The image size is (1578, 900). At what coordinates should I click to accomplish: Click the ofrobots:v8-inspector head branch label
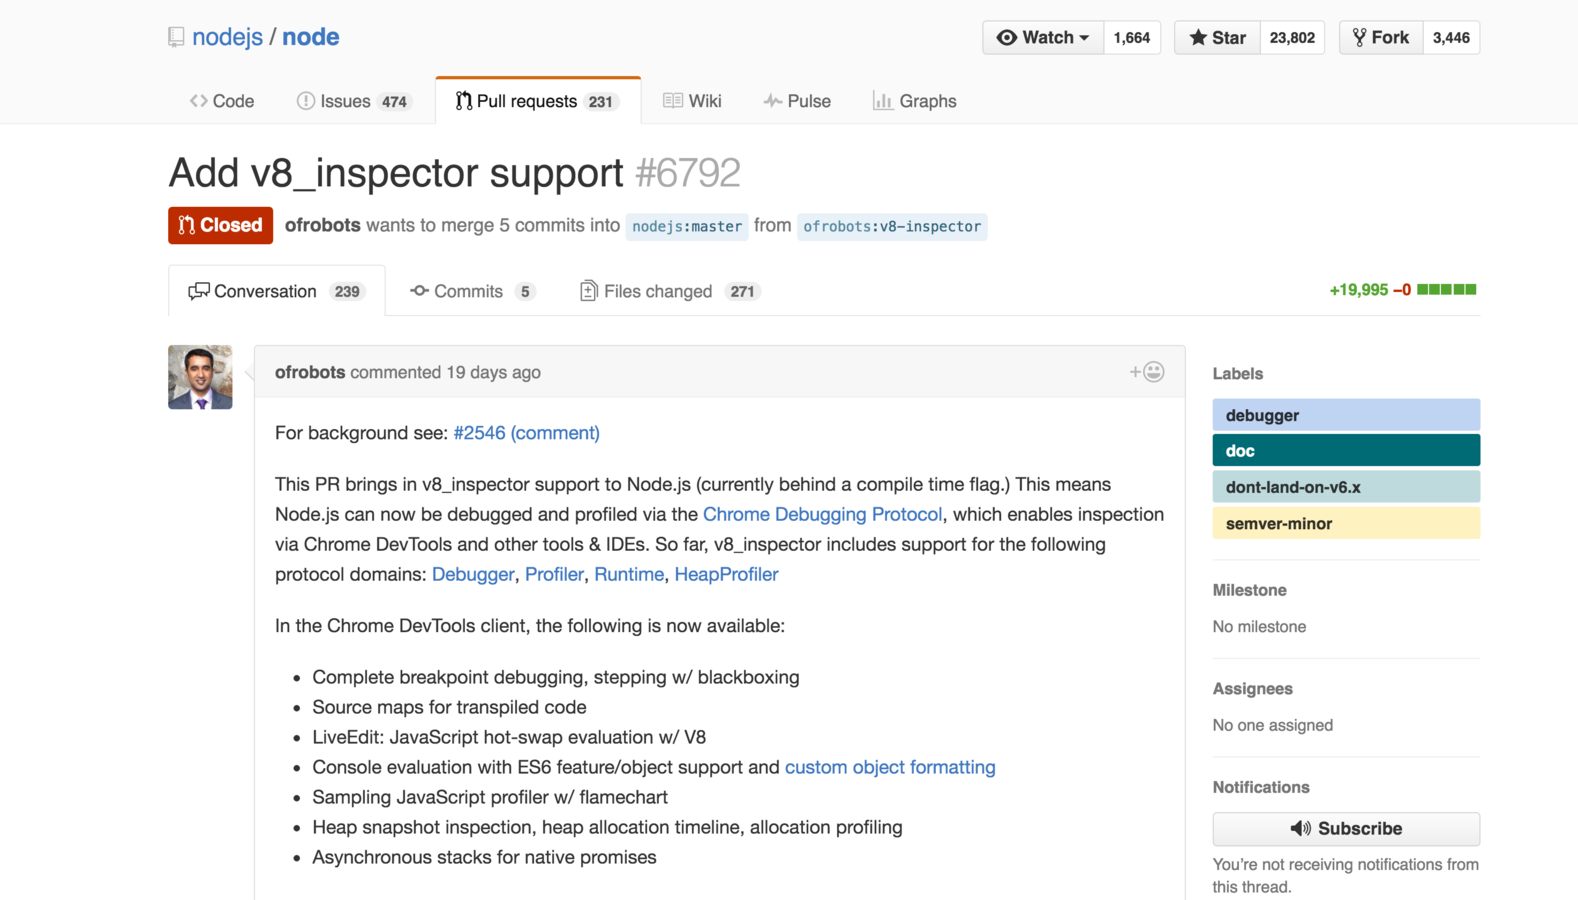(892, 226)
